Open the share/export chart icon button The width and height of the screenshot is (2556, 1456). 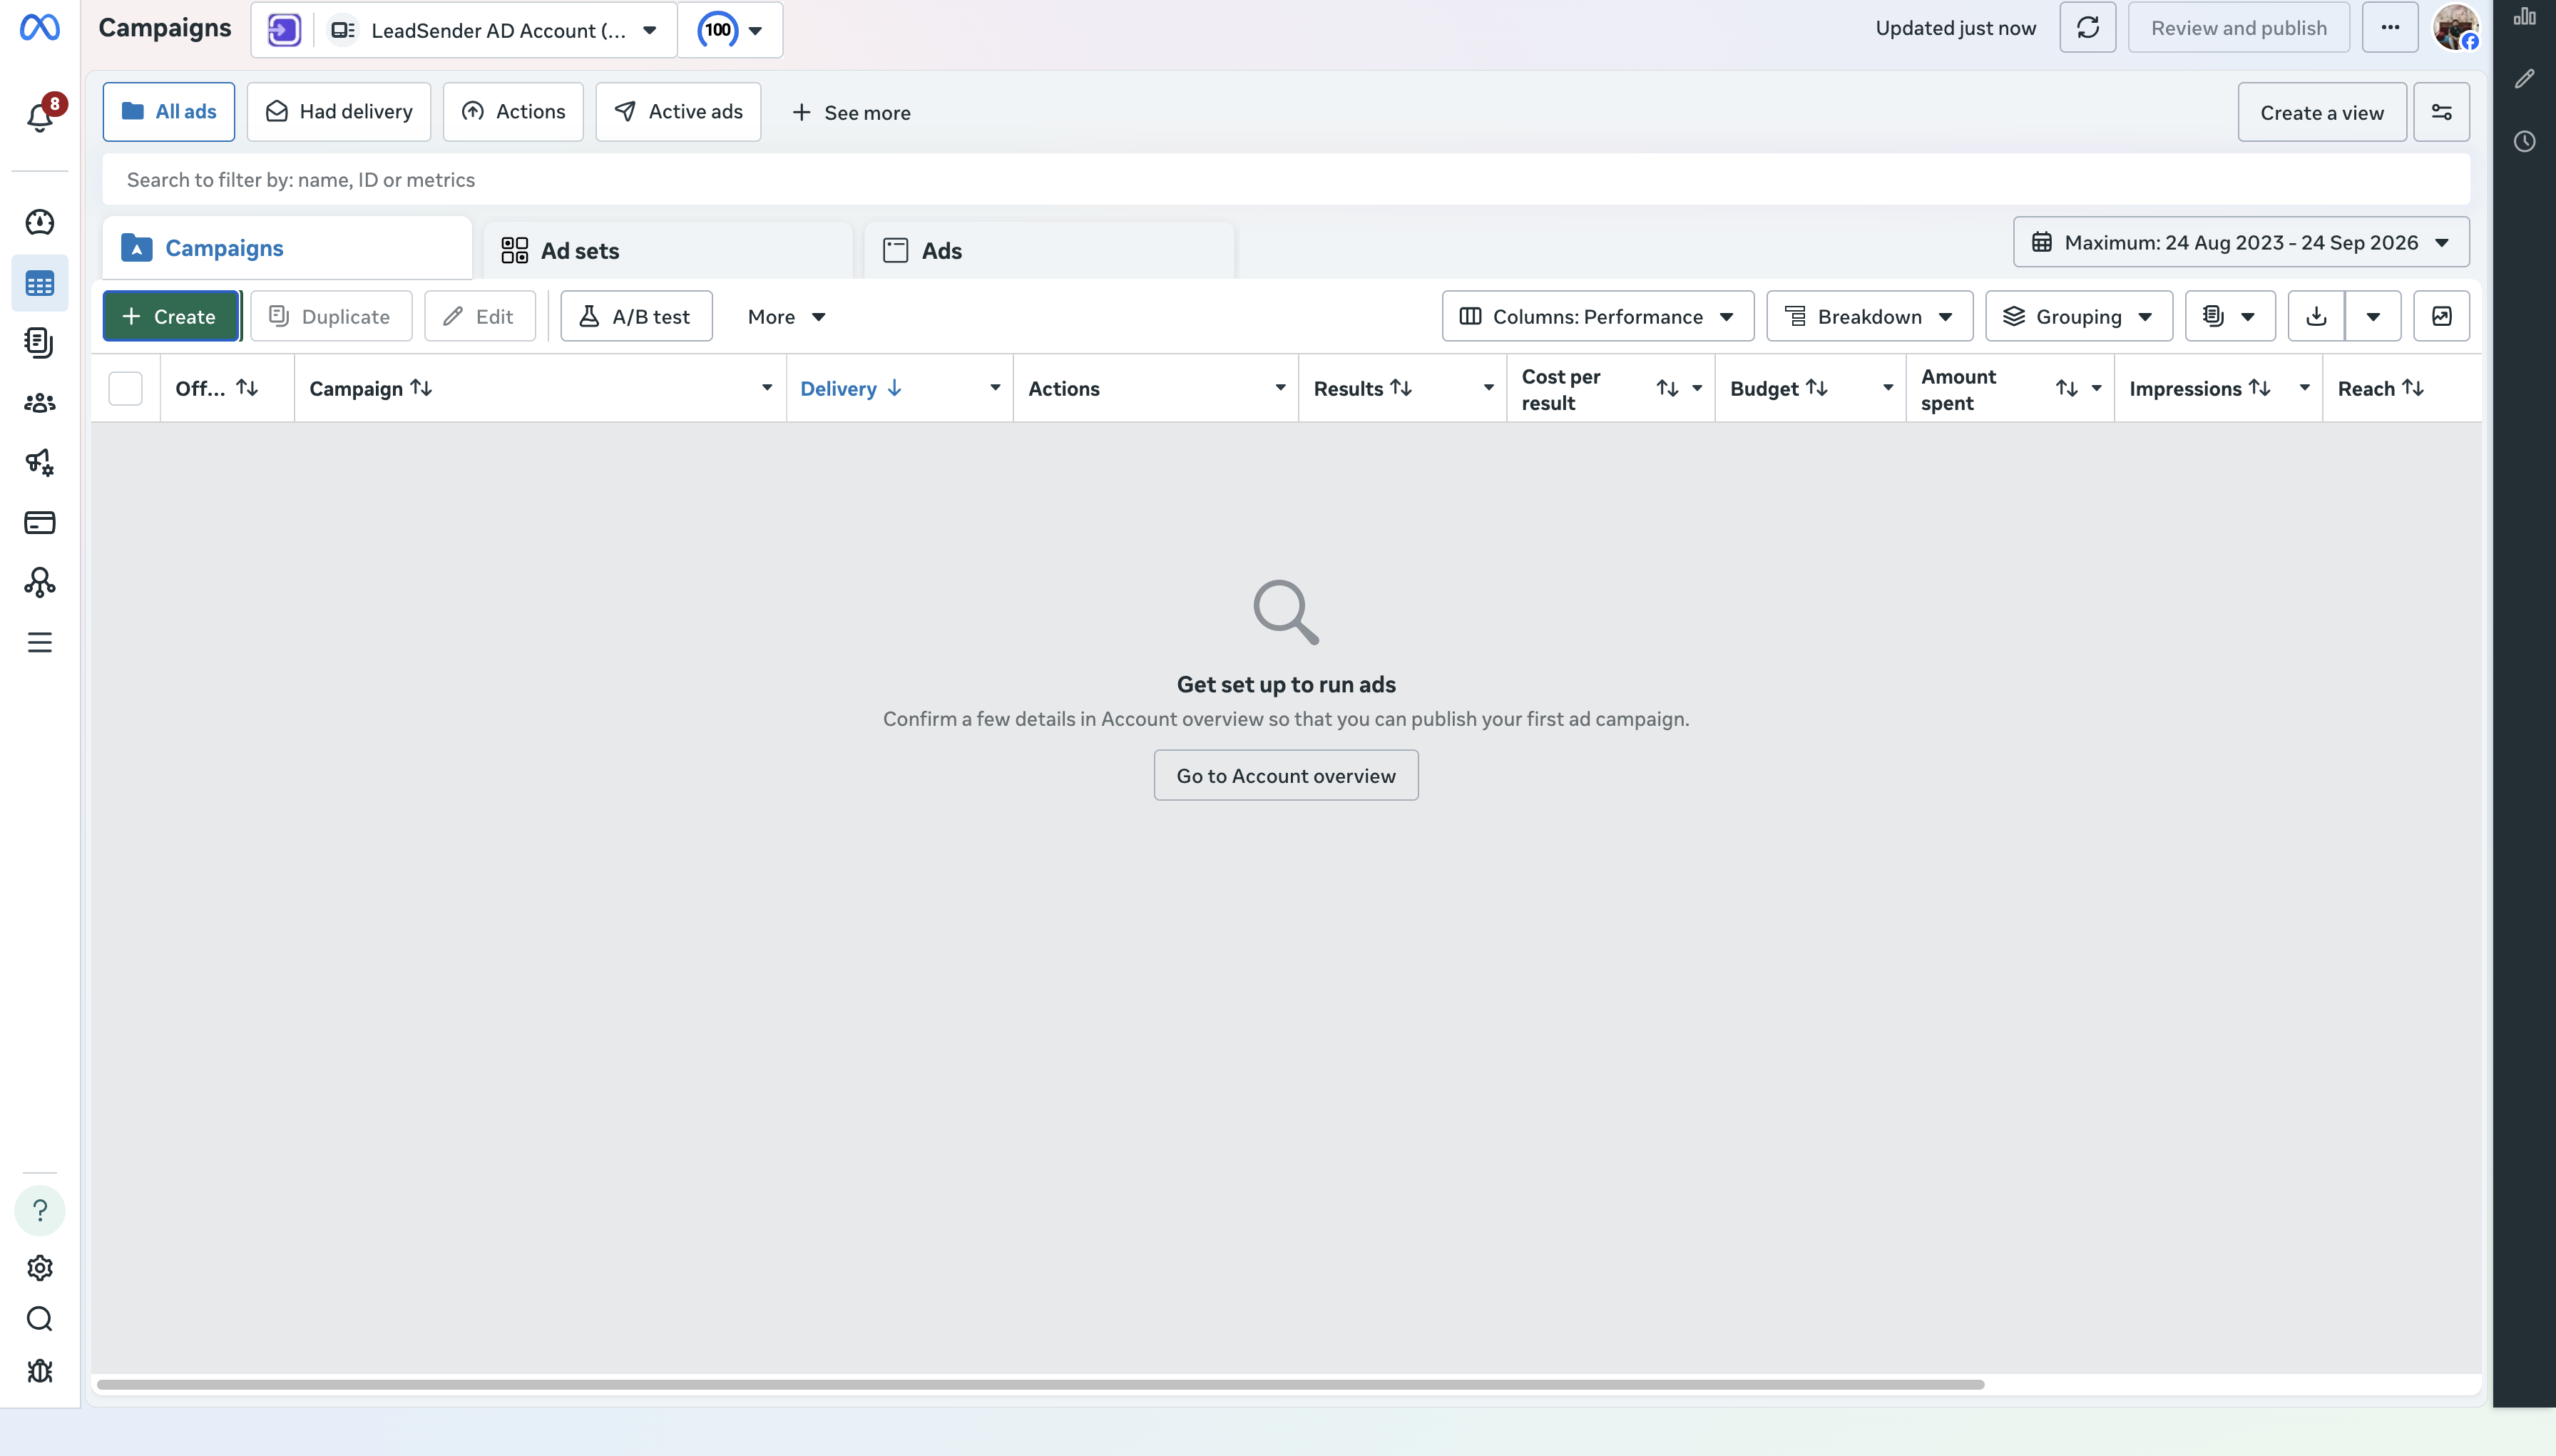(x=2442, y=316)
